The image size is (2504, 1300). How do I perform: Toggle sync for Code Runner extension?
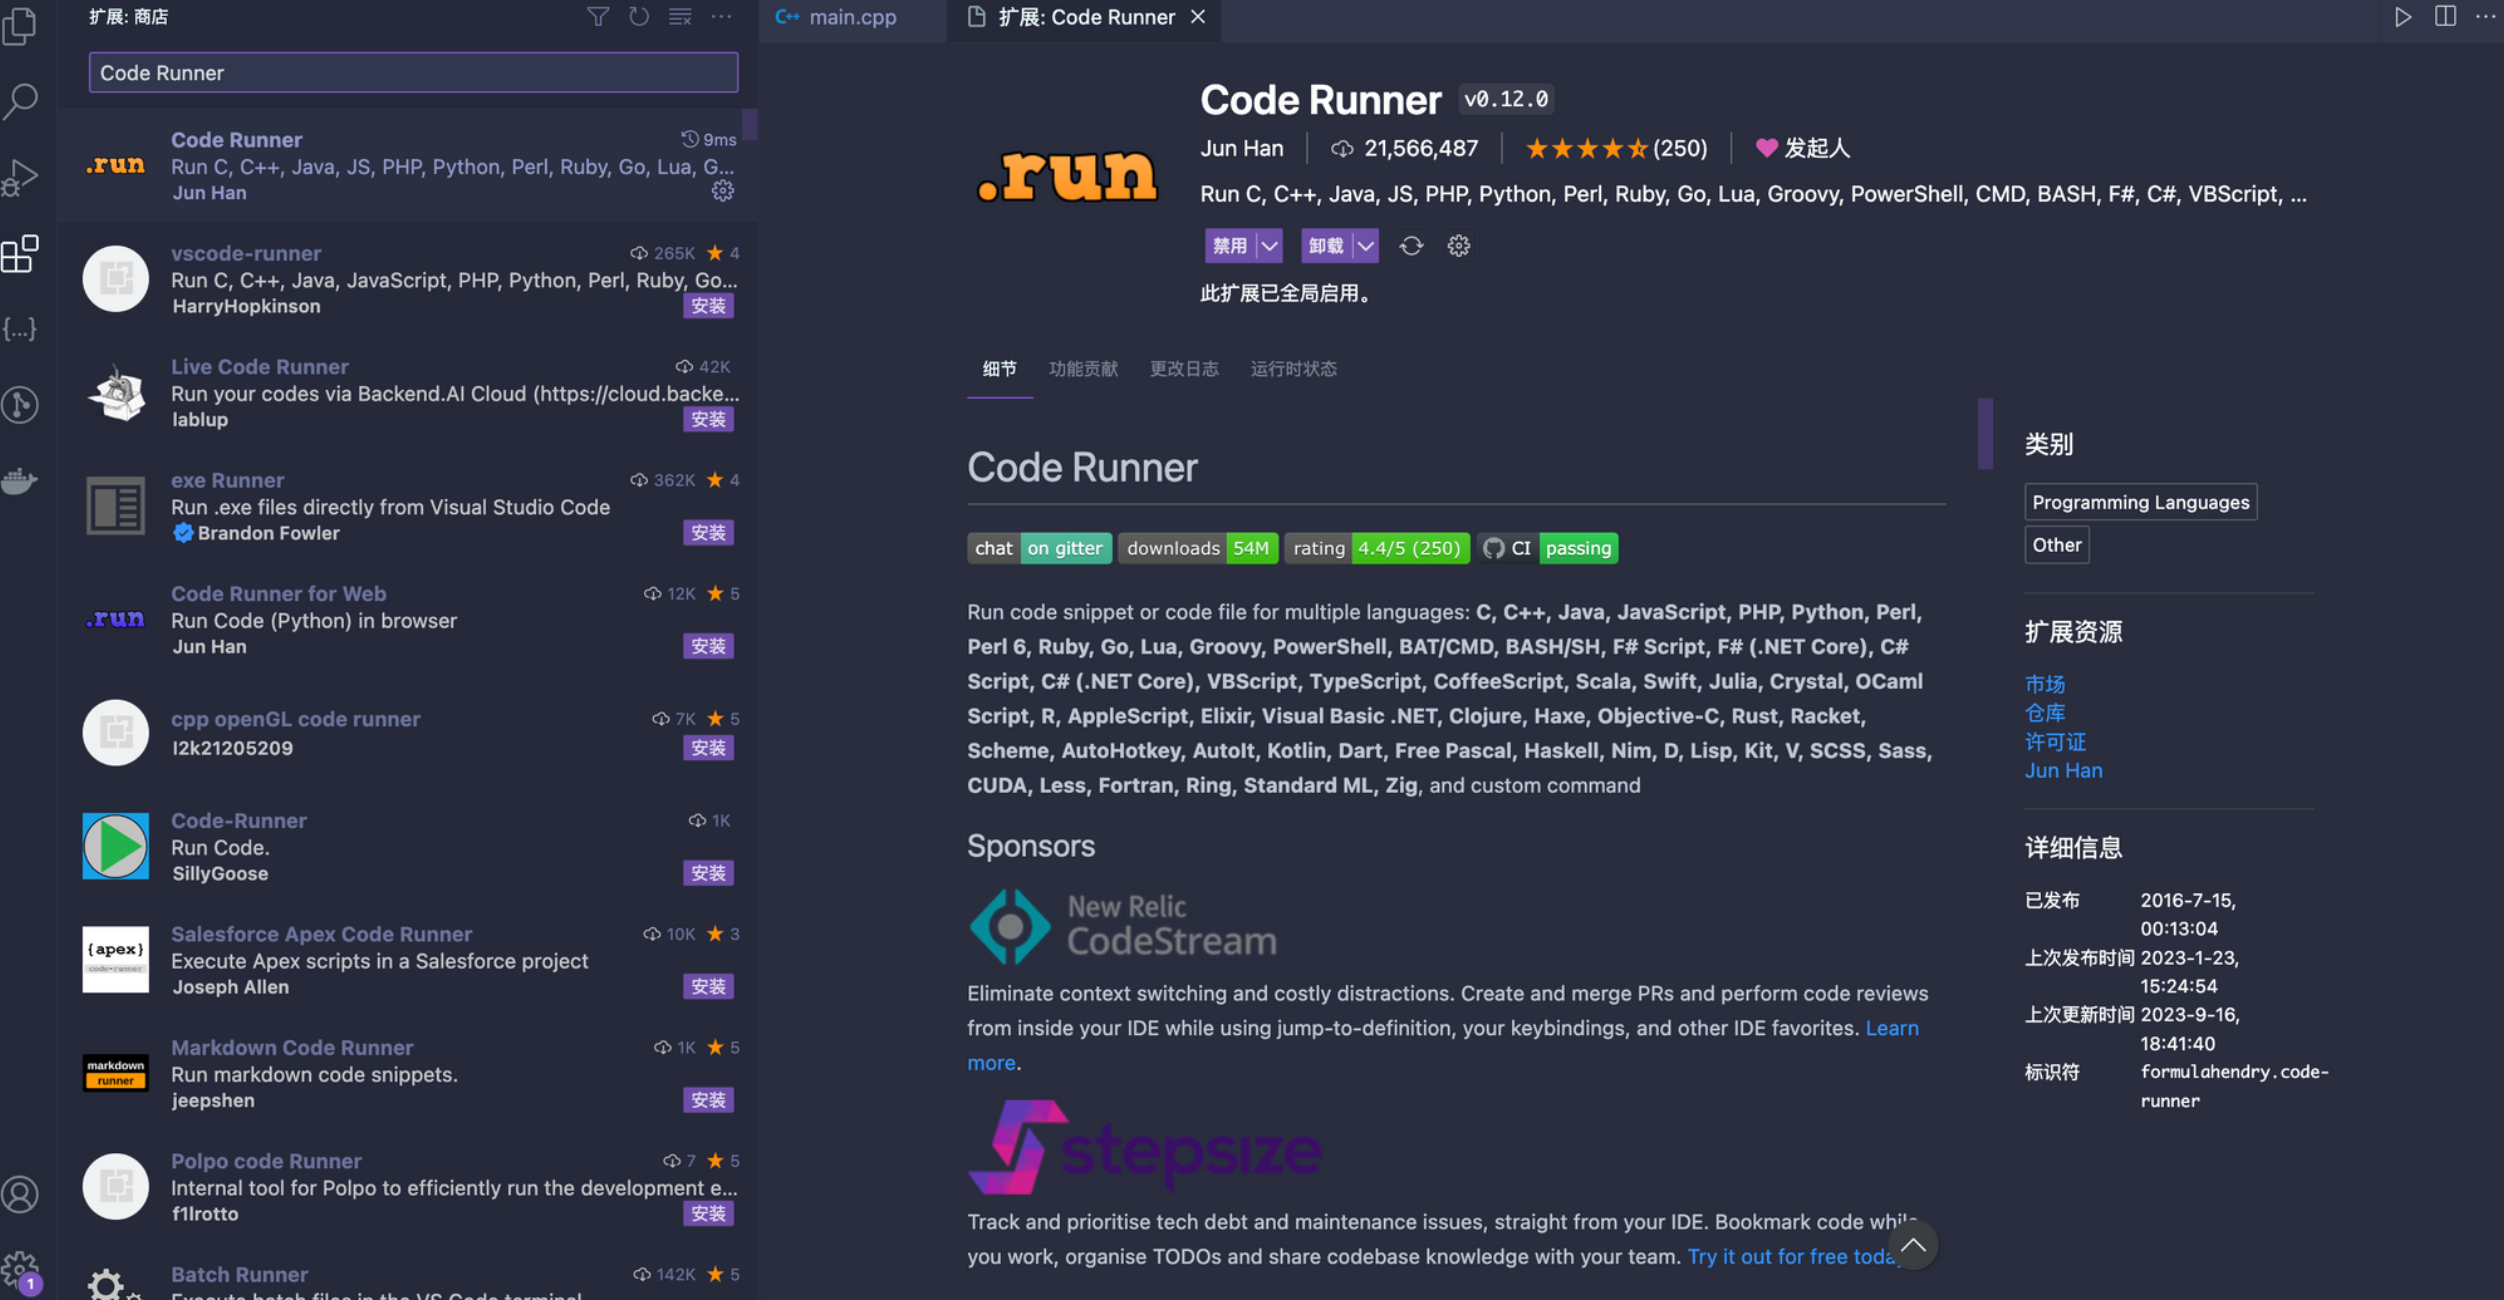pos(1411,246)
